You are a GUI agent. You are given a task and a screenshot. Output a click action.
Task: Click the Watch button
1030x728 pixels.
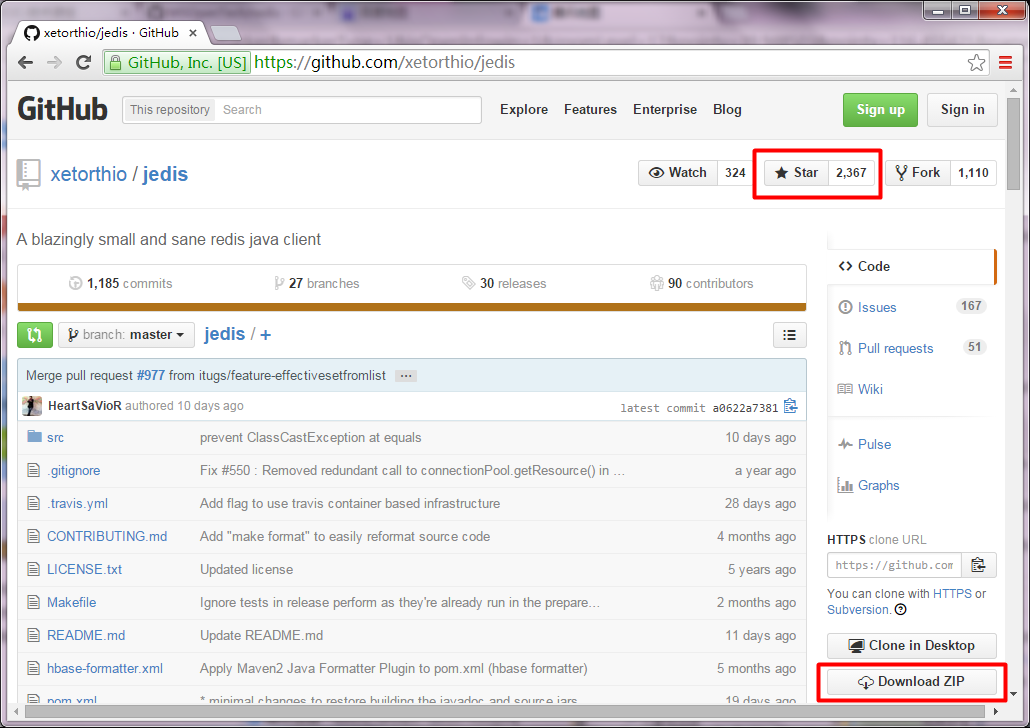pos(678,173)
